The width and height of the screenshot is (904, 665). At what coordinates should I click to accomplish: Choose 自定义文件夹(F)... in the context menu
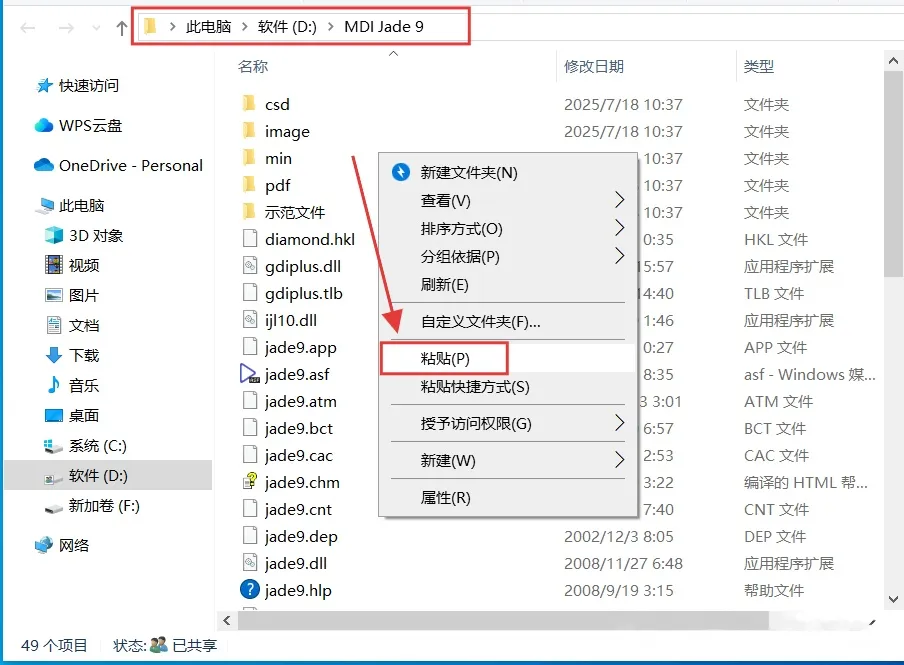coord(508,321)
